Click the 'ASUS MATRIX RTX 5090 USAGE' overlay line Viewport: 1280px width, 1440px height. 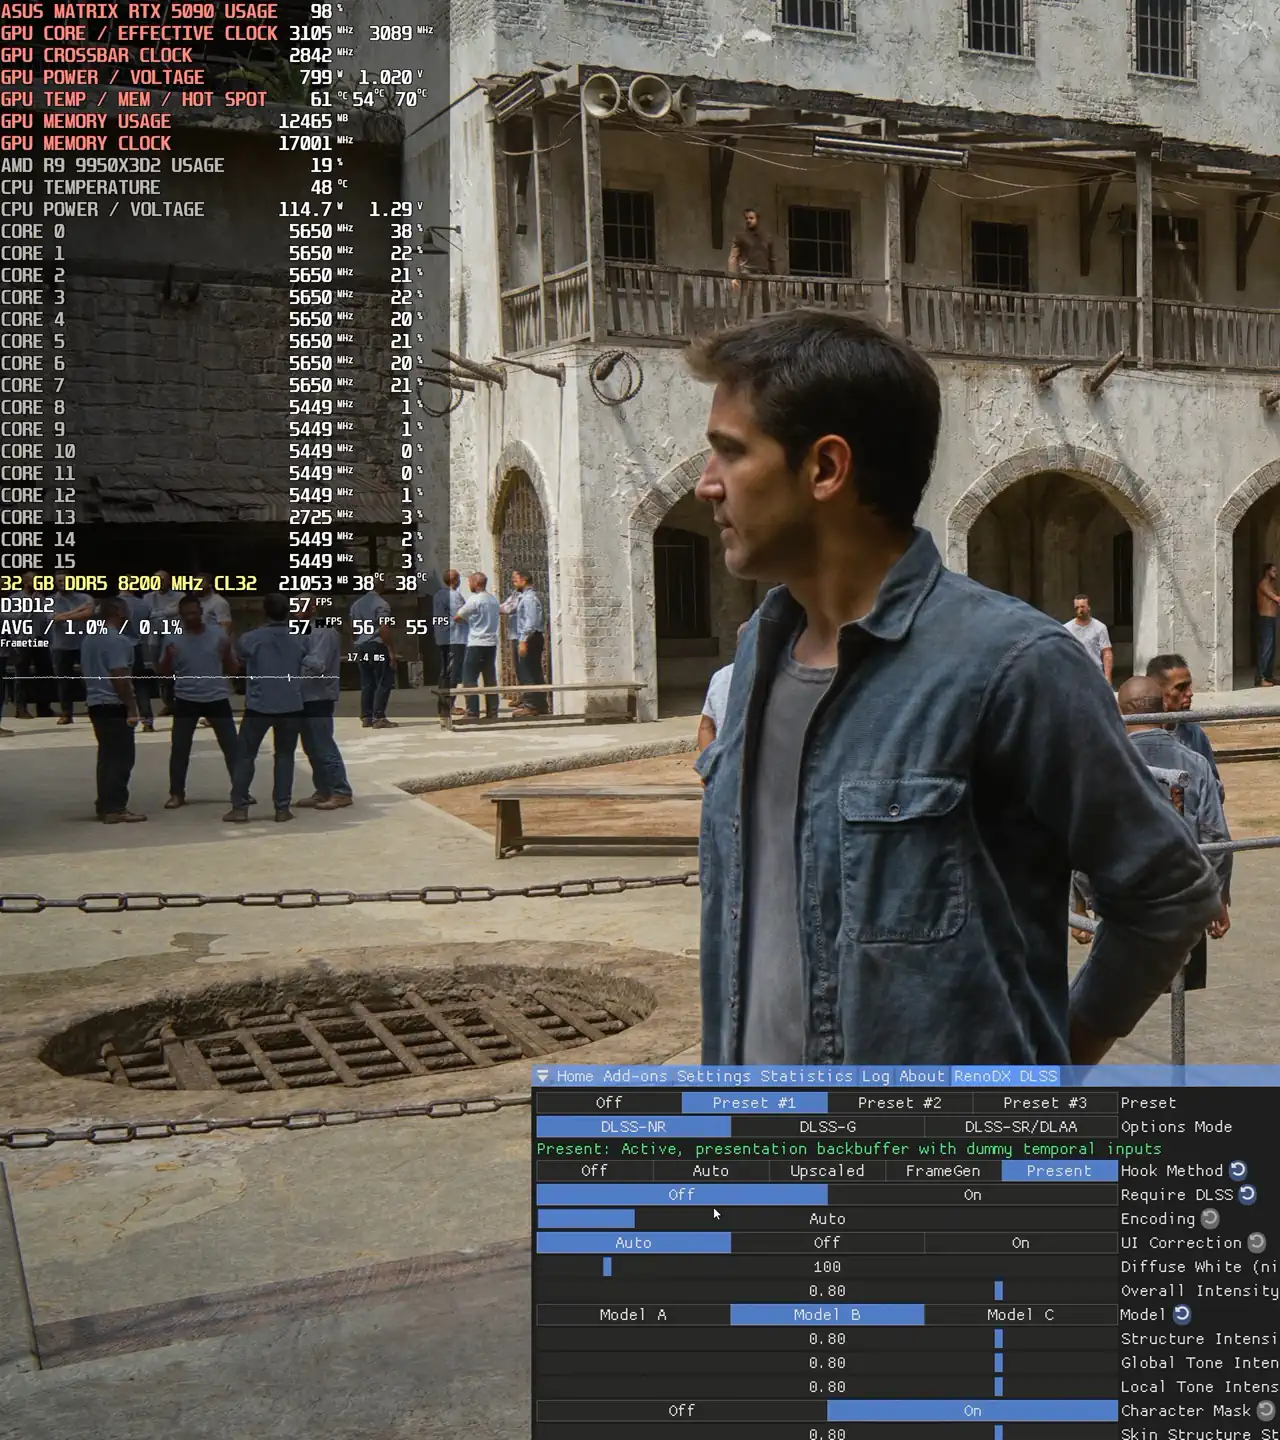(172, 11)
